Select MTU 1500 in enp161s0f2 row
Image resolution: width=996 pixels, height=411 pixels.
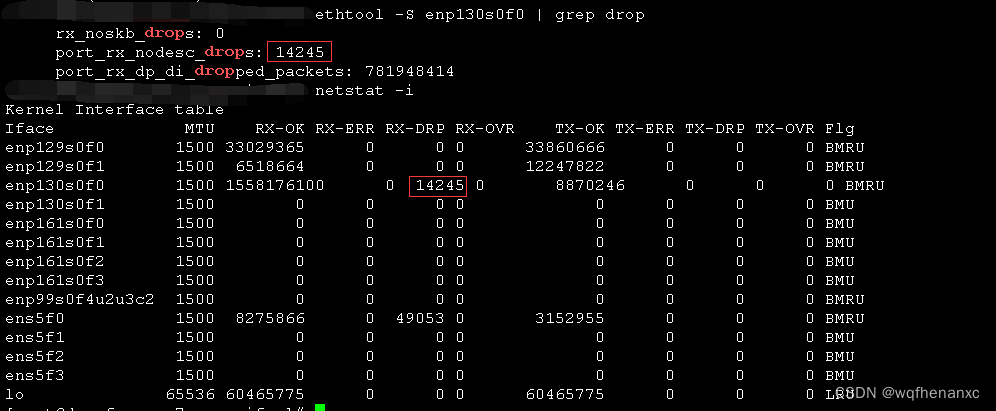195,262
